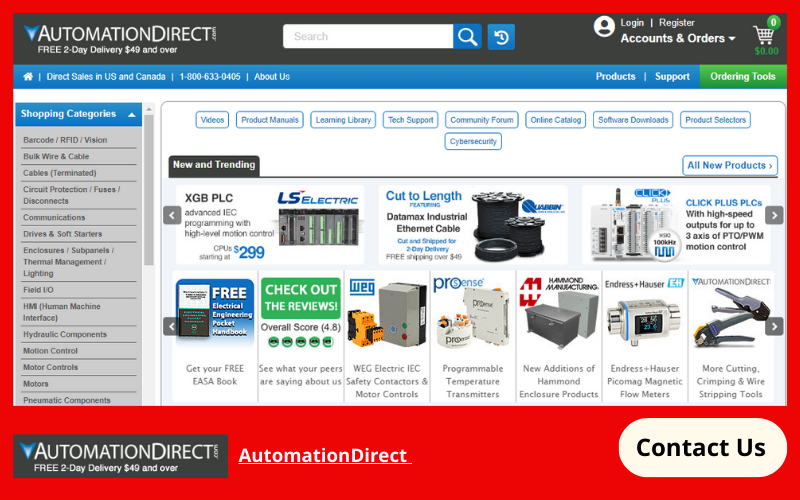Click the Cybersecurity button
800x500 pixels.
(x=473, y=141)
